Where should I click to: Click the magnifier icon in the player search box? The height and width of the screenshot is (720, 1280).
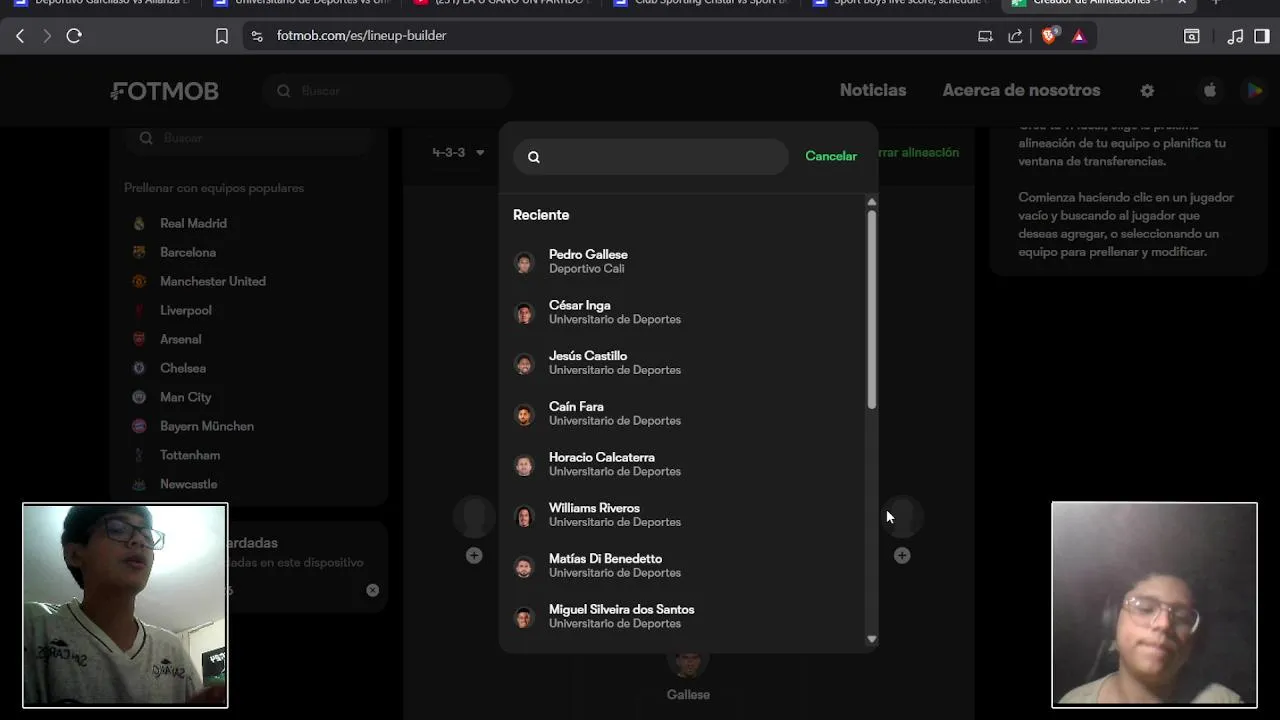534,157
